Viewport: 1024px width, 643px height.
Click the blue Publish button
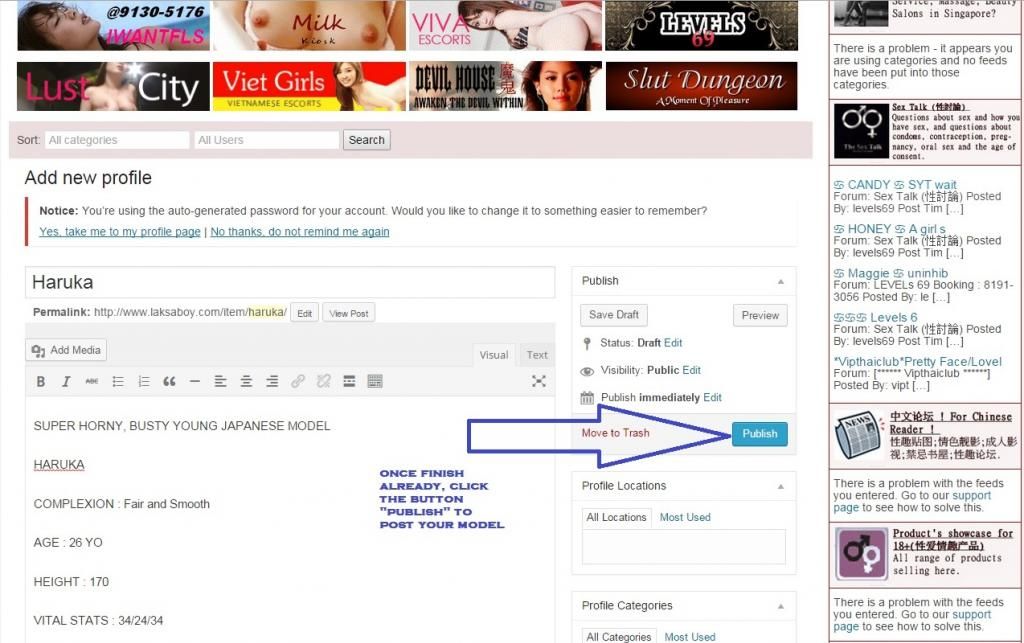(760, 433)
